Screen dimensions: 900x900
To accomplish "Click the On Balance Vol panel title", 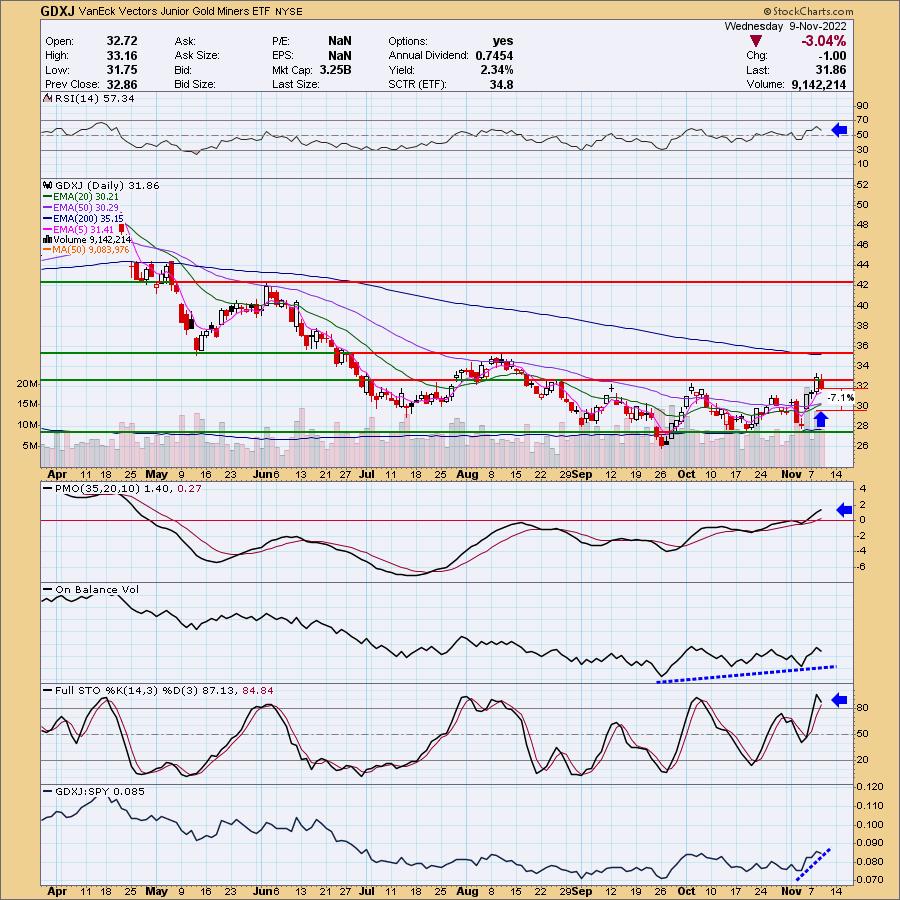I will [96, 589].
